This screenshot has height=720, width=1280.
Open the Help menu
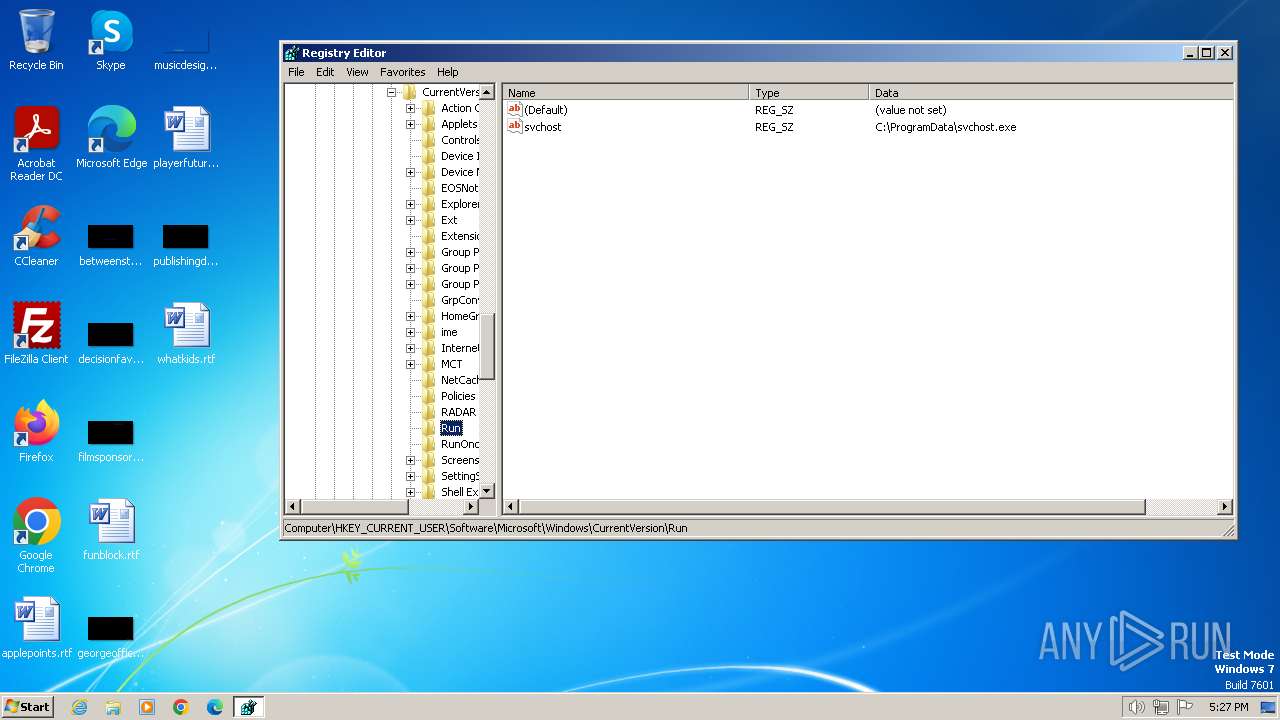pyautogui.click(x=447, y=72)
